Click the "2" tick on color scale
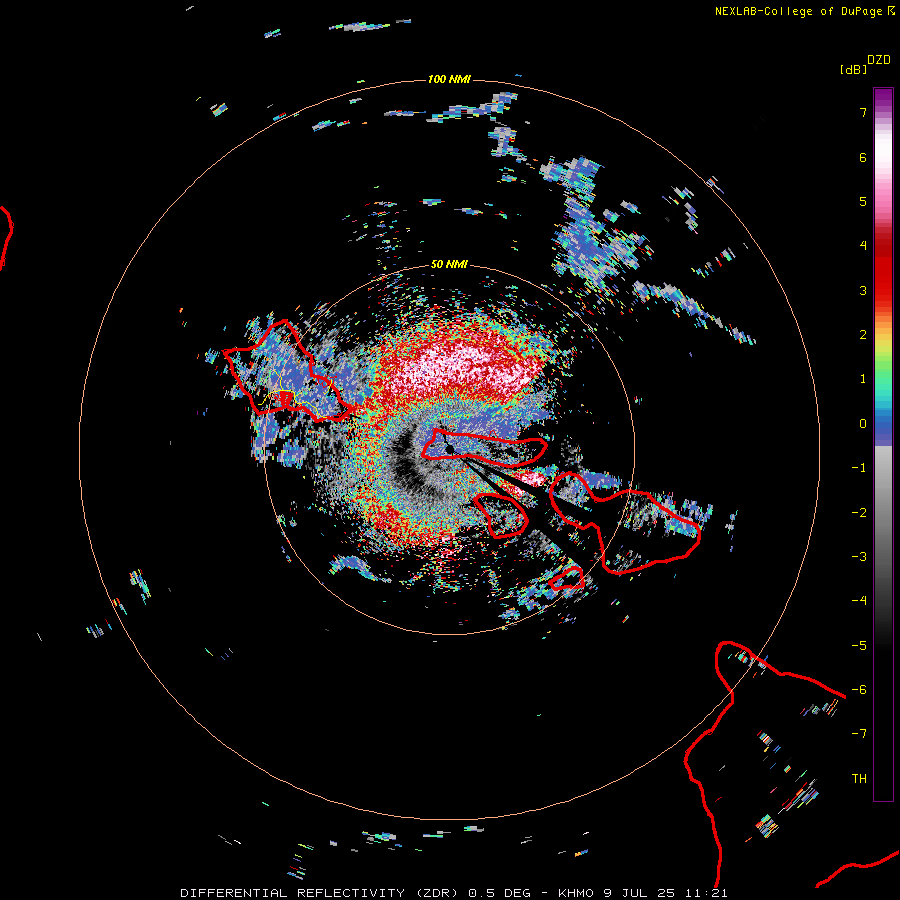This screenshot has width=900, height=900. click(x=863, y=335)
